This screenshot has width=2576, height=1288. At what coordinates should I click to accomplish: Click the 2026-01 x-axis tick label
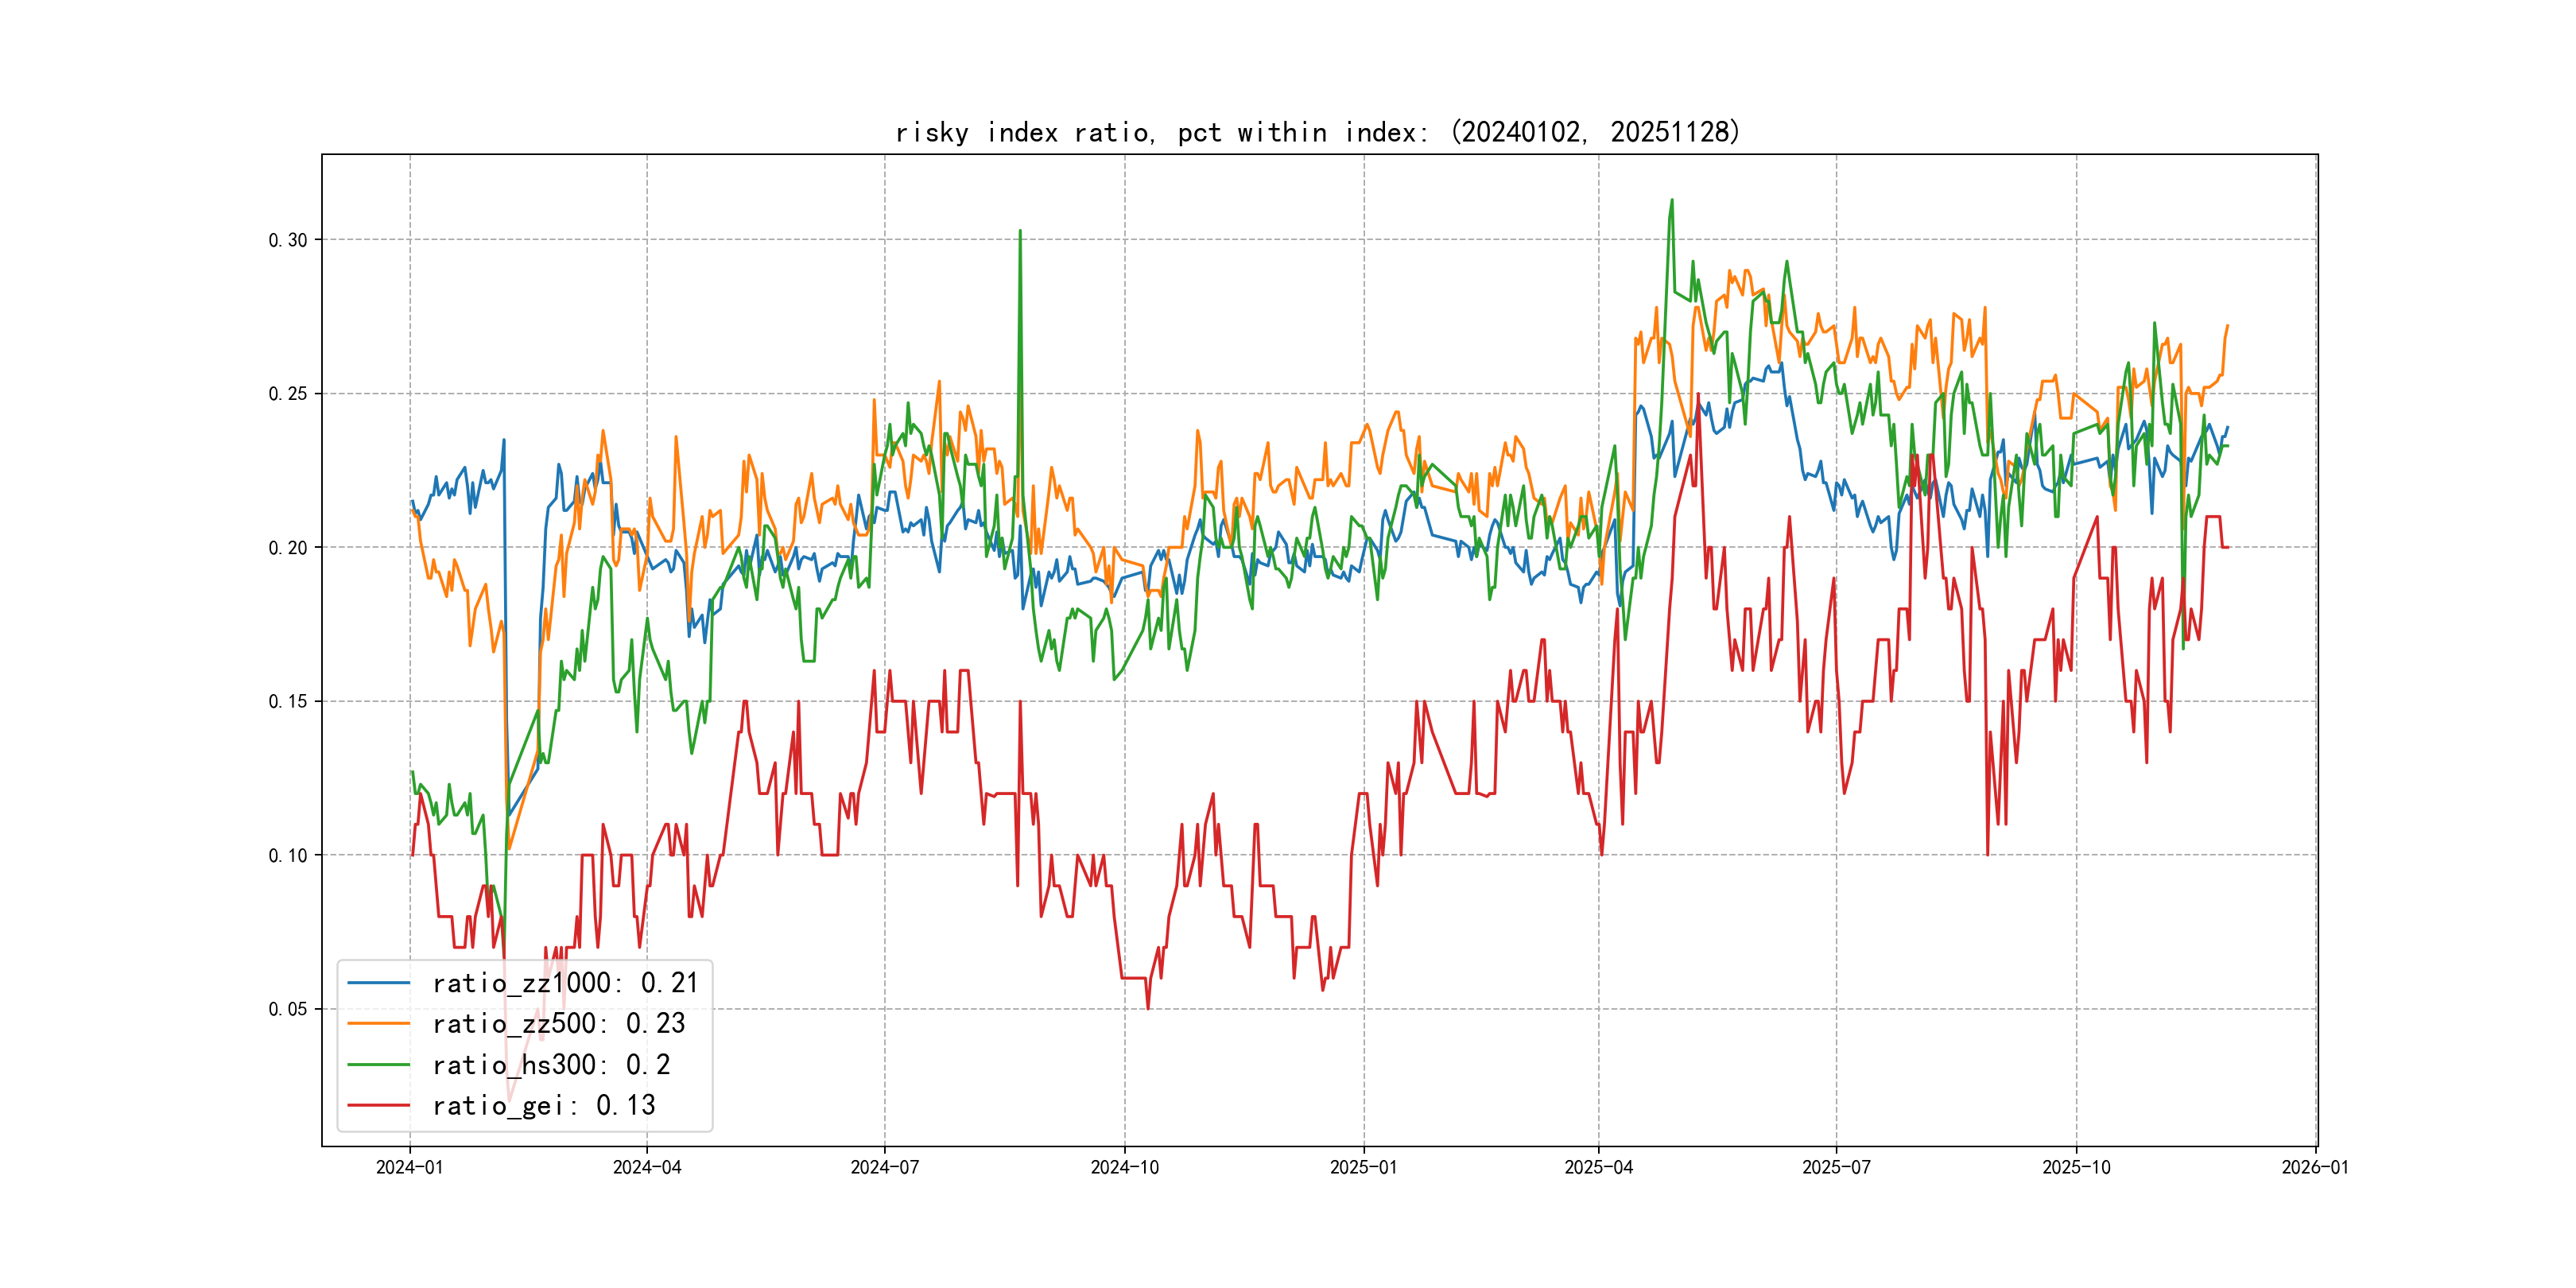pos(2315,1168)
